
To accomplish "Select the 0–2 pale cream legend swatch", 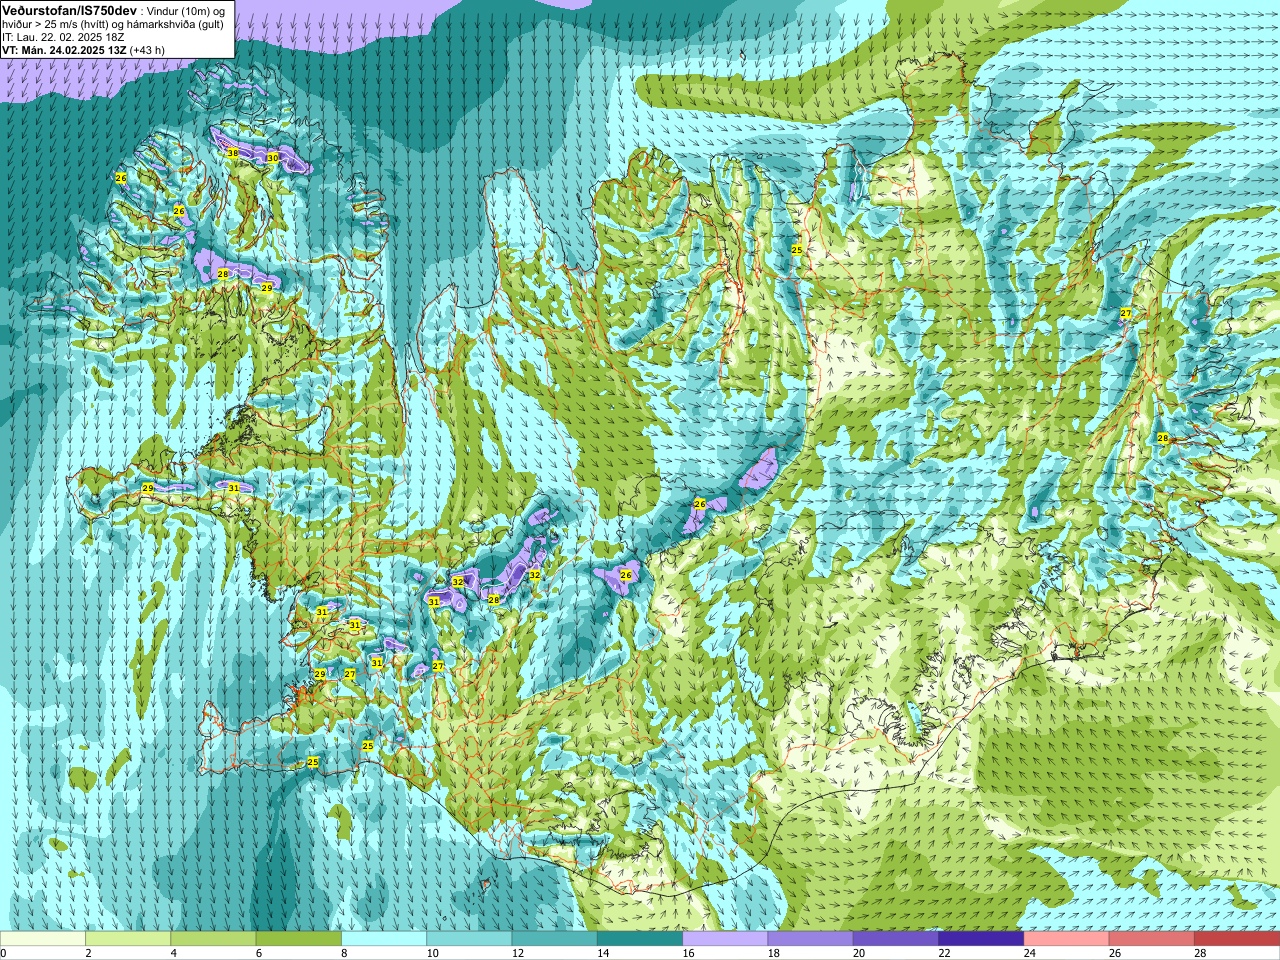I will pyautogui.click(x=43, y=939).
